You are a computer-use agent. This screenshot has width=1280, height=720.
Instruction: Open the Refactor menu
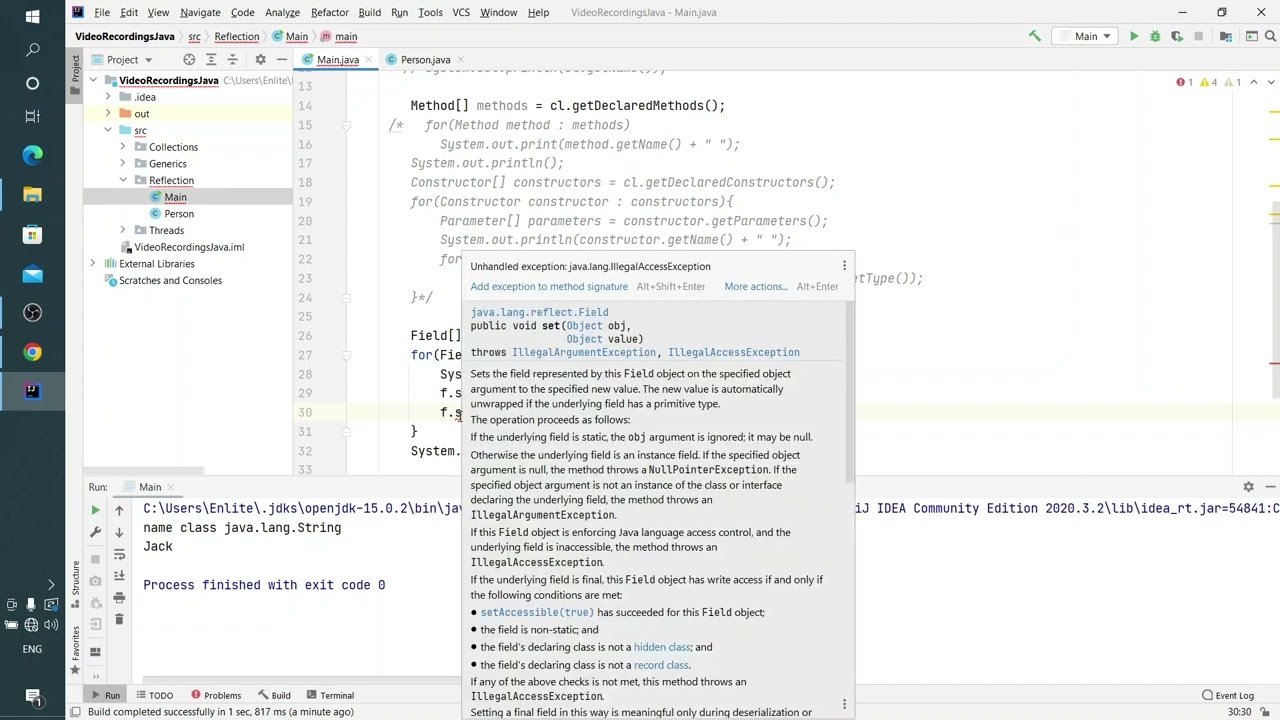point(329,12)
